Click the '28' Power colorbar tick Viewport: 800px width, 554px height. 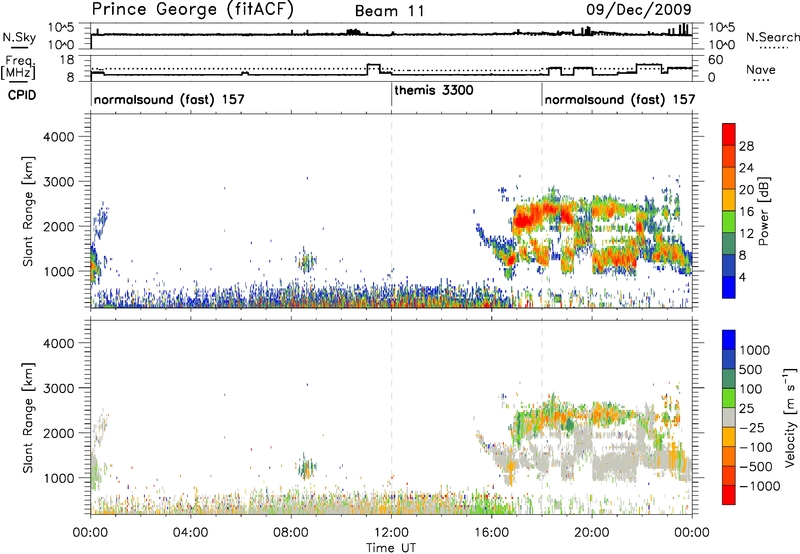(746, 146)
